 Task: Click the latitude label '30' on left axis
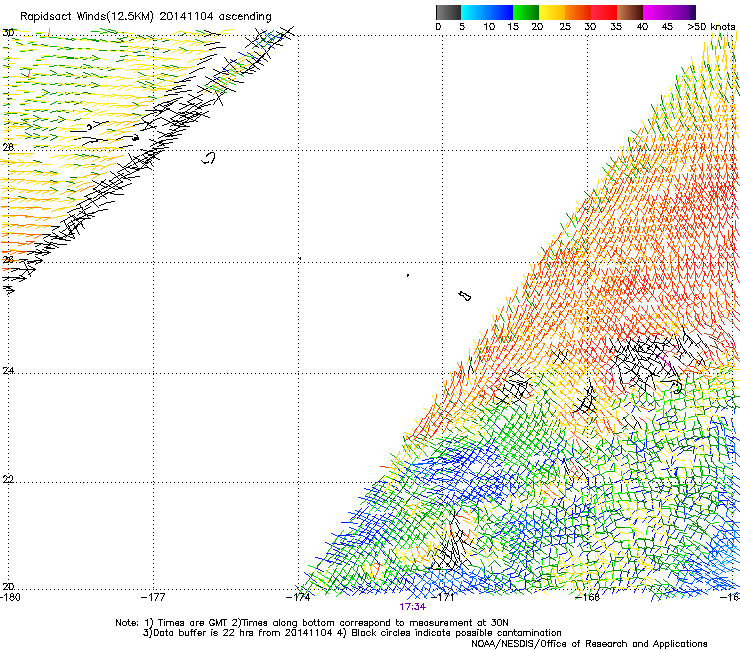(x=8, y=33)
